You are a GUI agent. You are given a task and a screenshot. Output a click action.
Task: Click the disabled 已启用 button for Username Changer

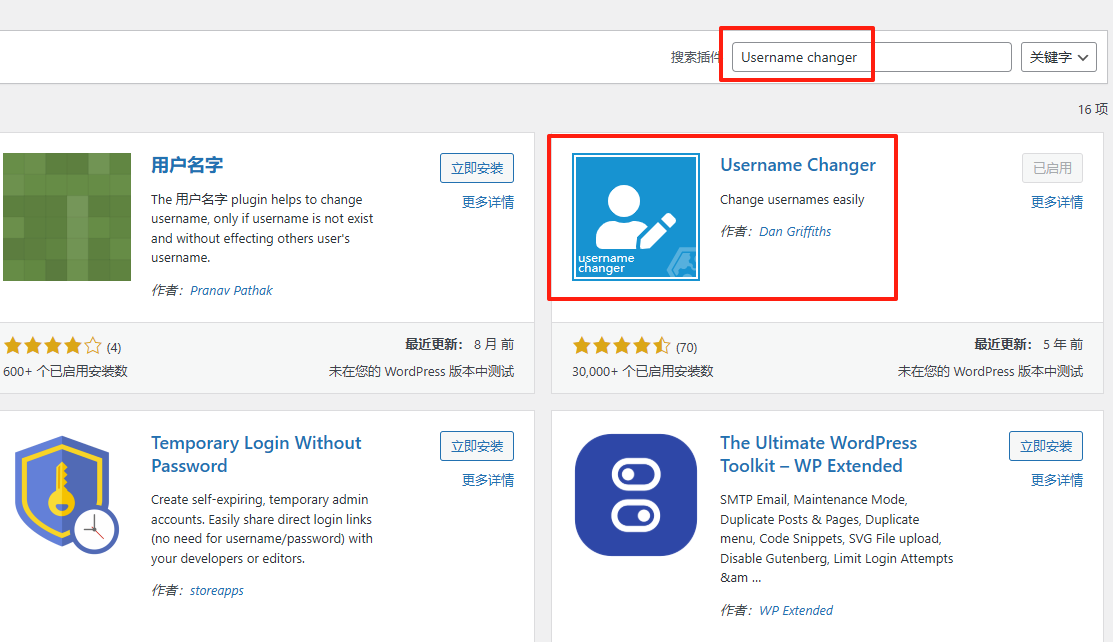pos(1053,168)
